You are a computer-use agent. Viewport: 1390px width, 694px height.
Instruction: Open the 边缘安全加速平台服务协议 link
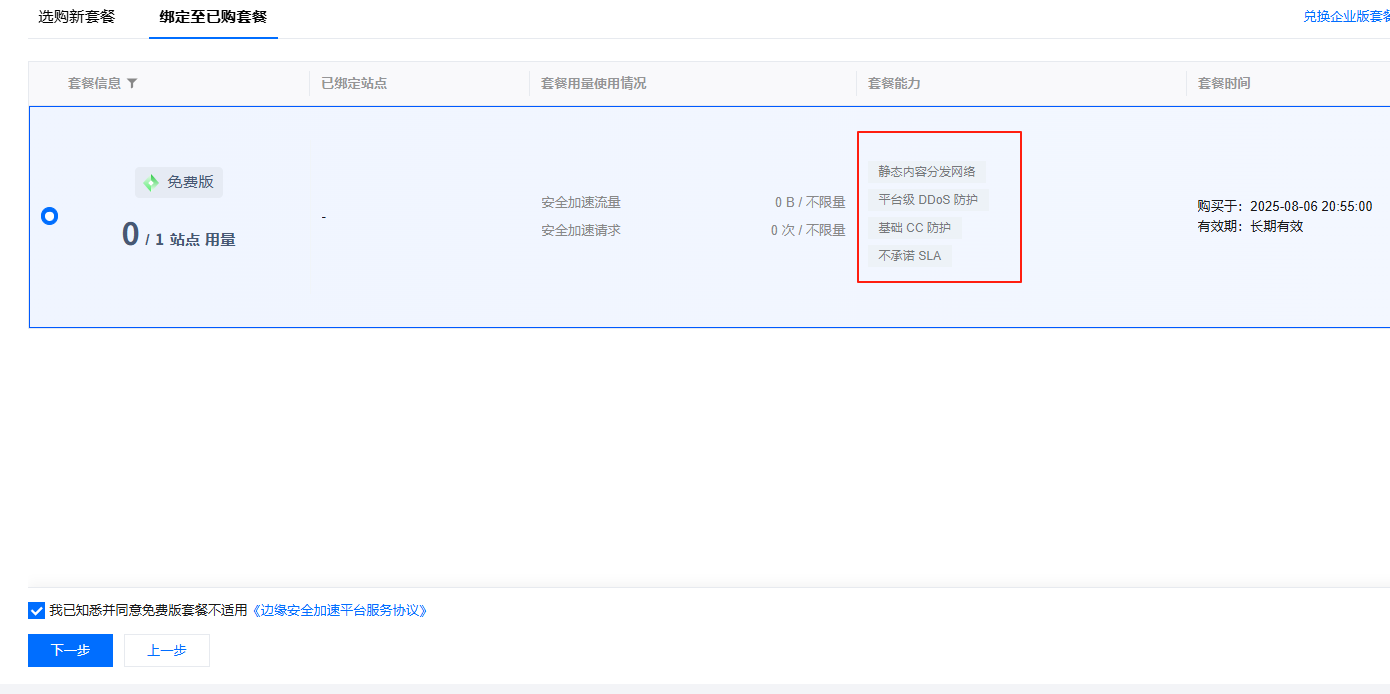(339, 610)
